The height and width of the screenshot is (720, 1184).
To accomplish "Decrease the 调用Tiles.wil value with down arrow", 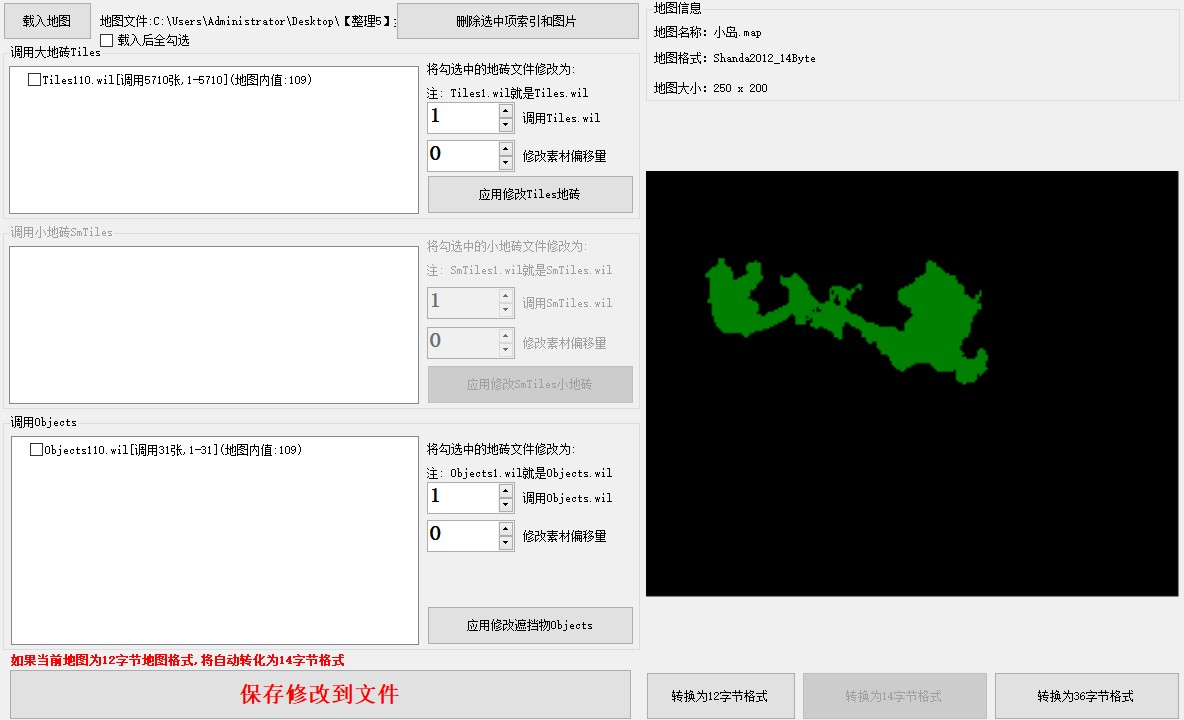I will pyautogui.click(x=506, y=125).
